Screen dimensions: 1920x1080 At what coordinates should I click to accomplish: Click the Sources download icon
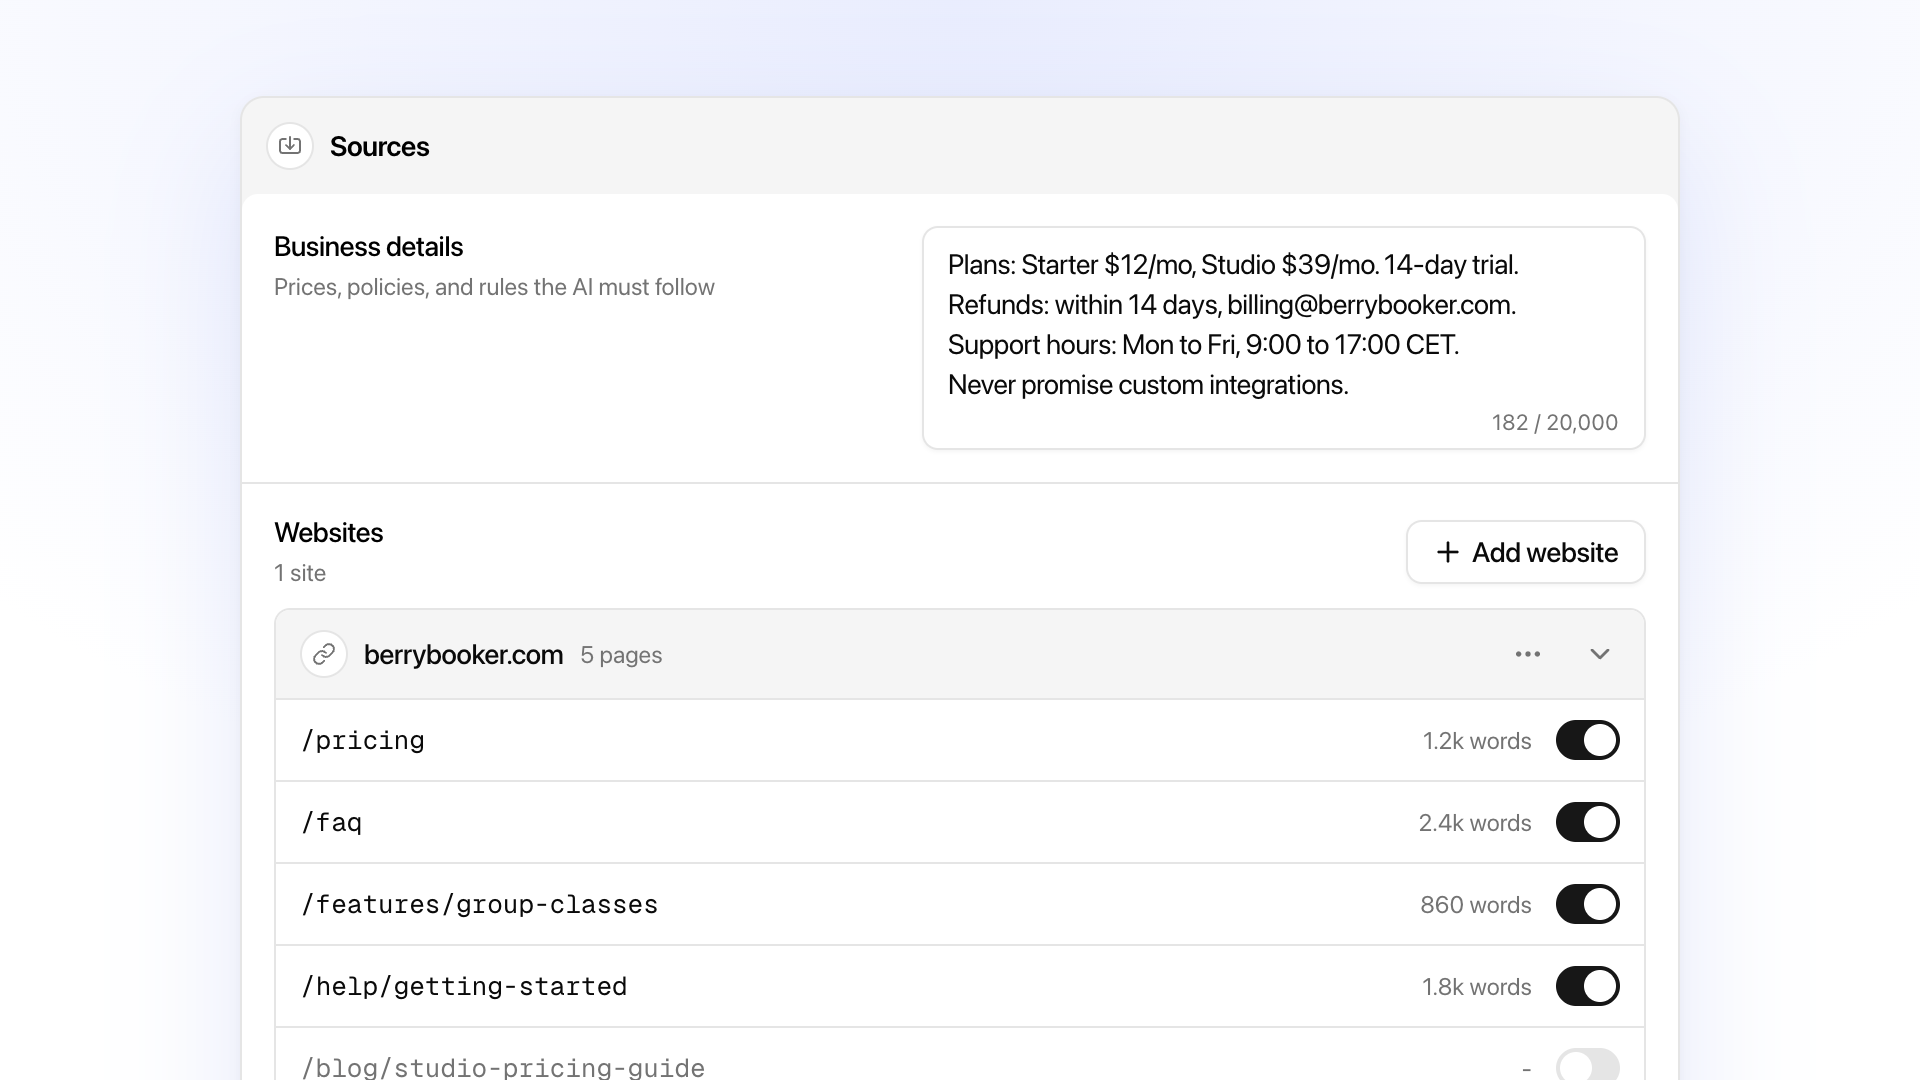coord(290,146)
